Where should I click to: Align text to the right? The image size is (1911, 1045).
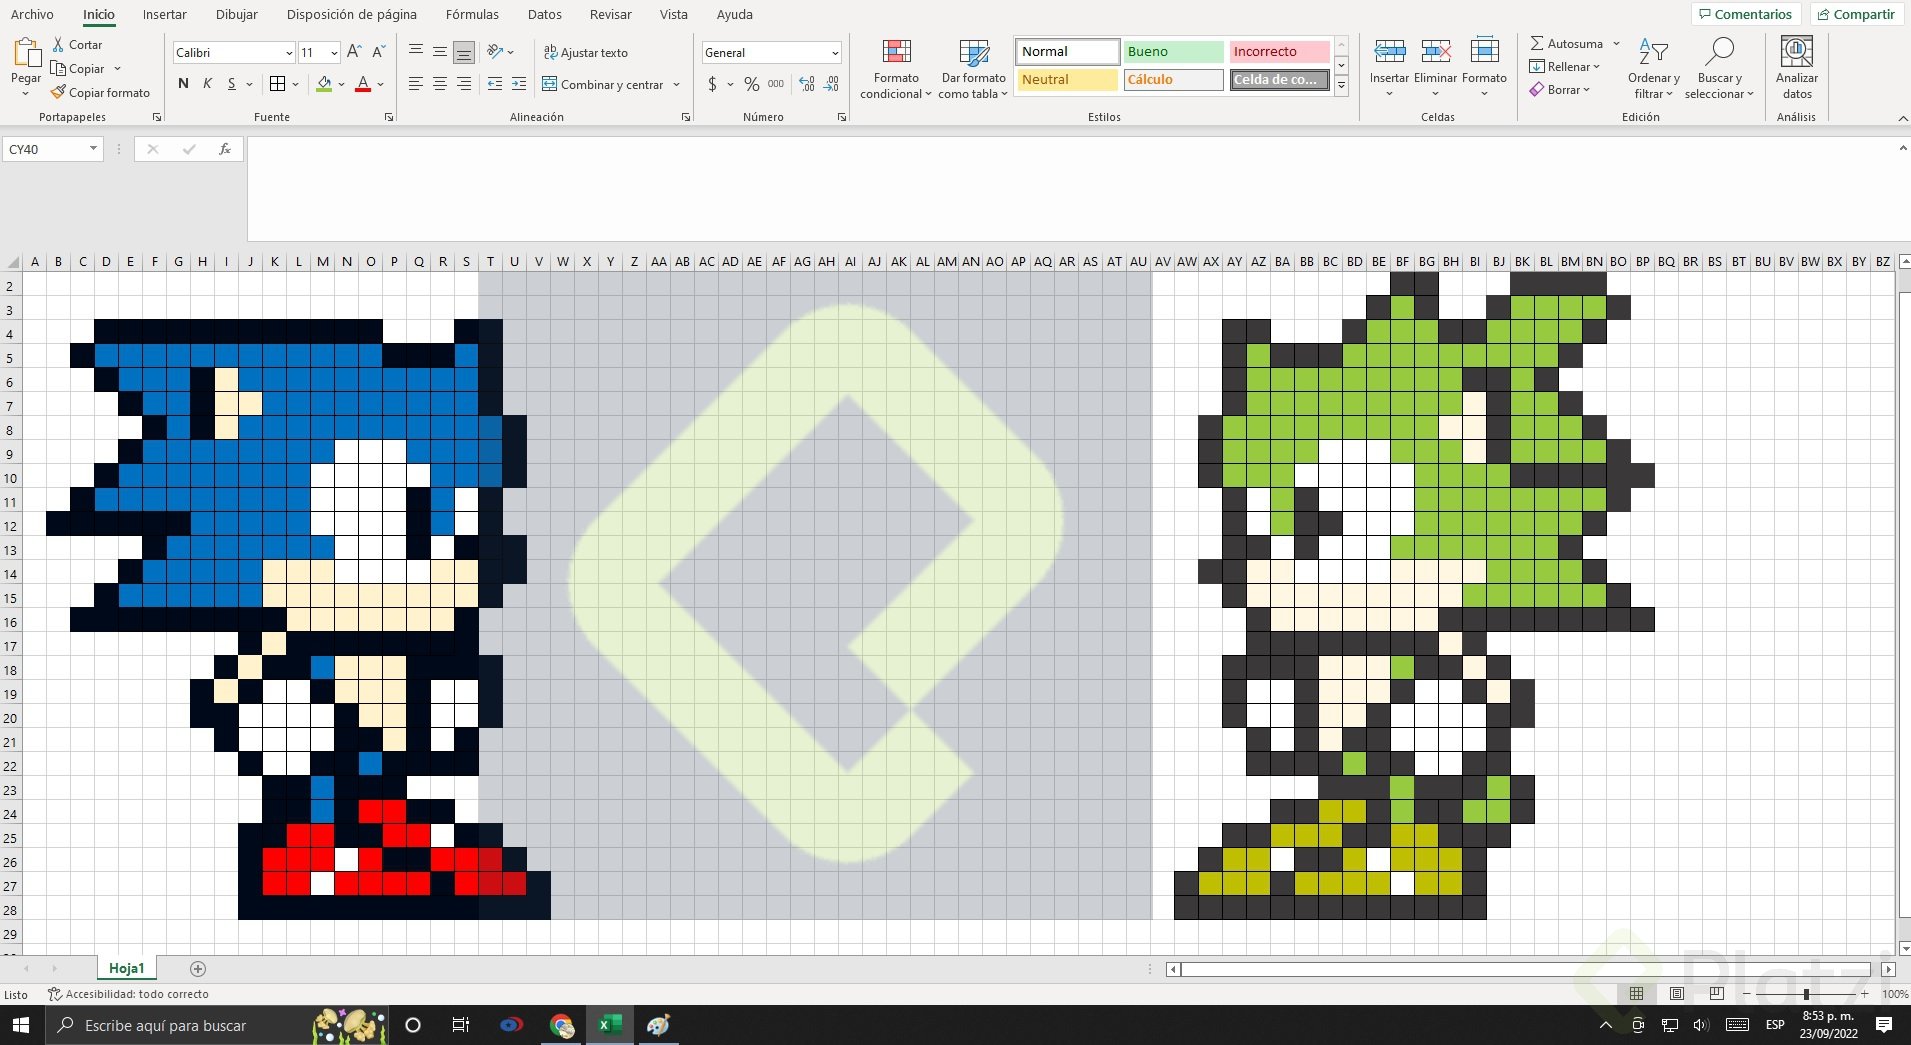click(x=464, y=84)
